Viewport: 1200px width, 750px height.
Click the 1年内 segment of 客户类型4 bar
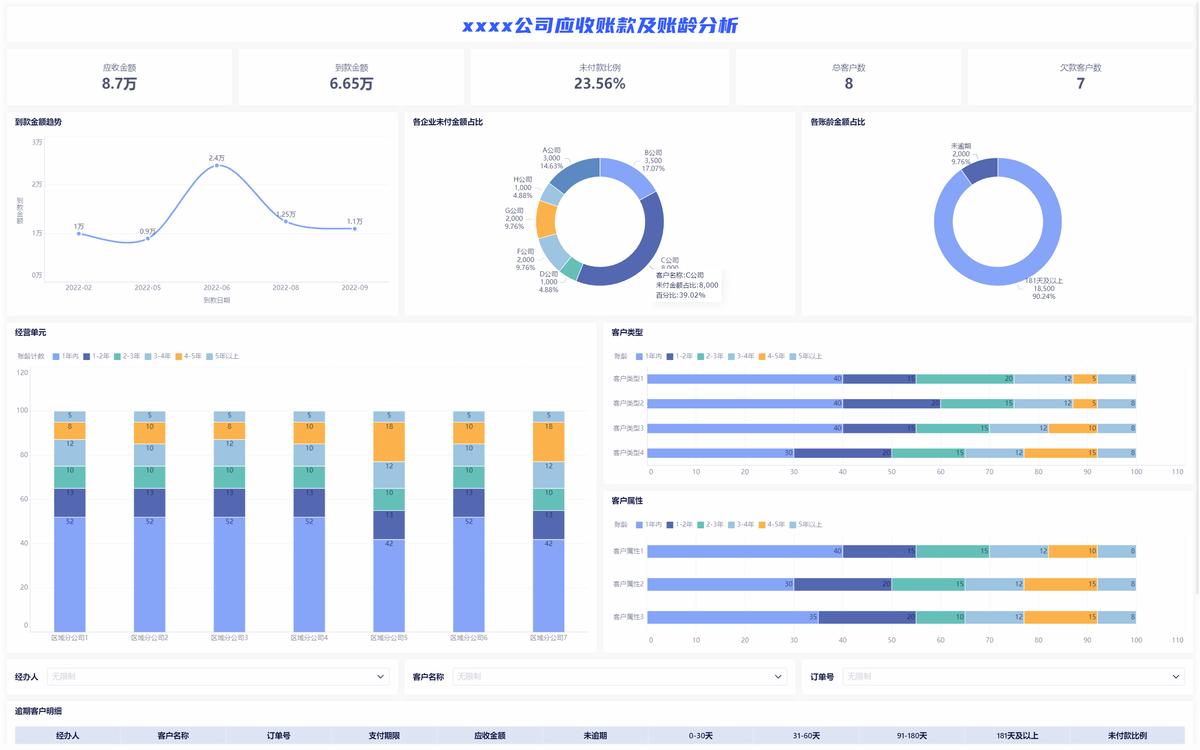click(721, 453)
